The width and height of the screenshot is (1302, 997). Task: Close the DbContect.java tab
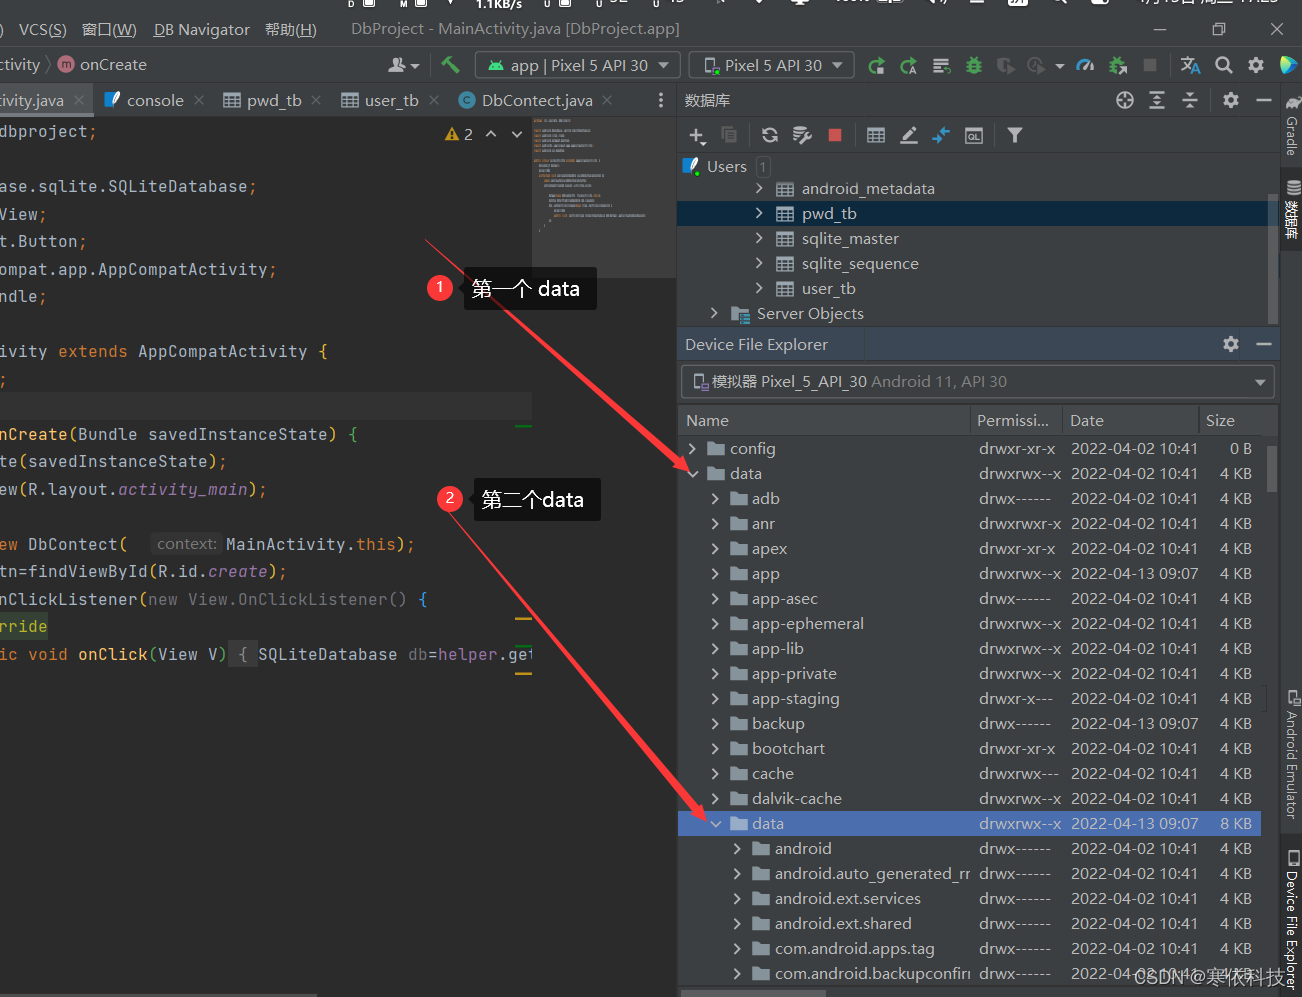pyautogui.click(x=607, y=100)
